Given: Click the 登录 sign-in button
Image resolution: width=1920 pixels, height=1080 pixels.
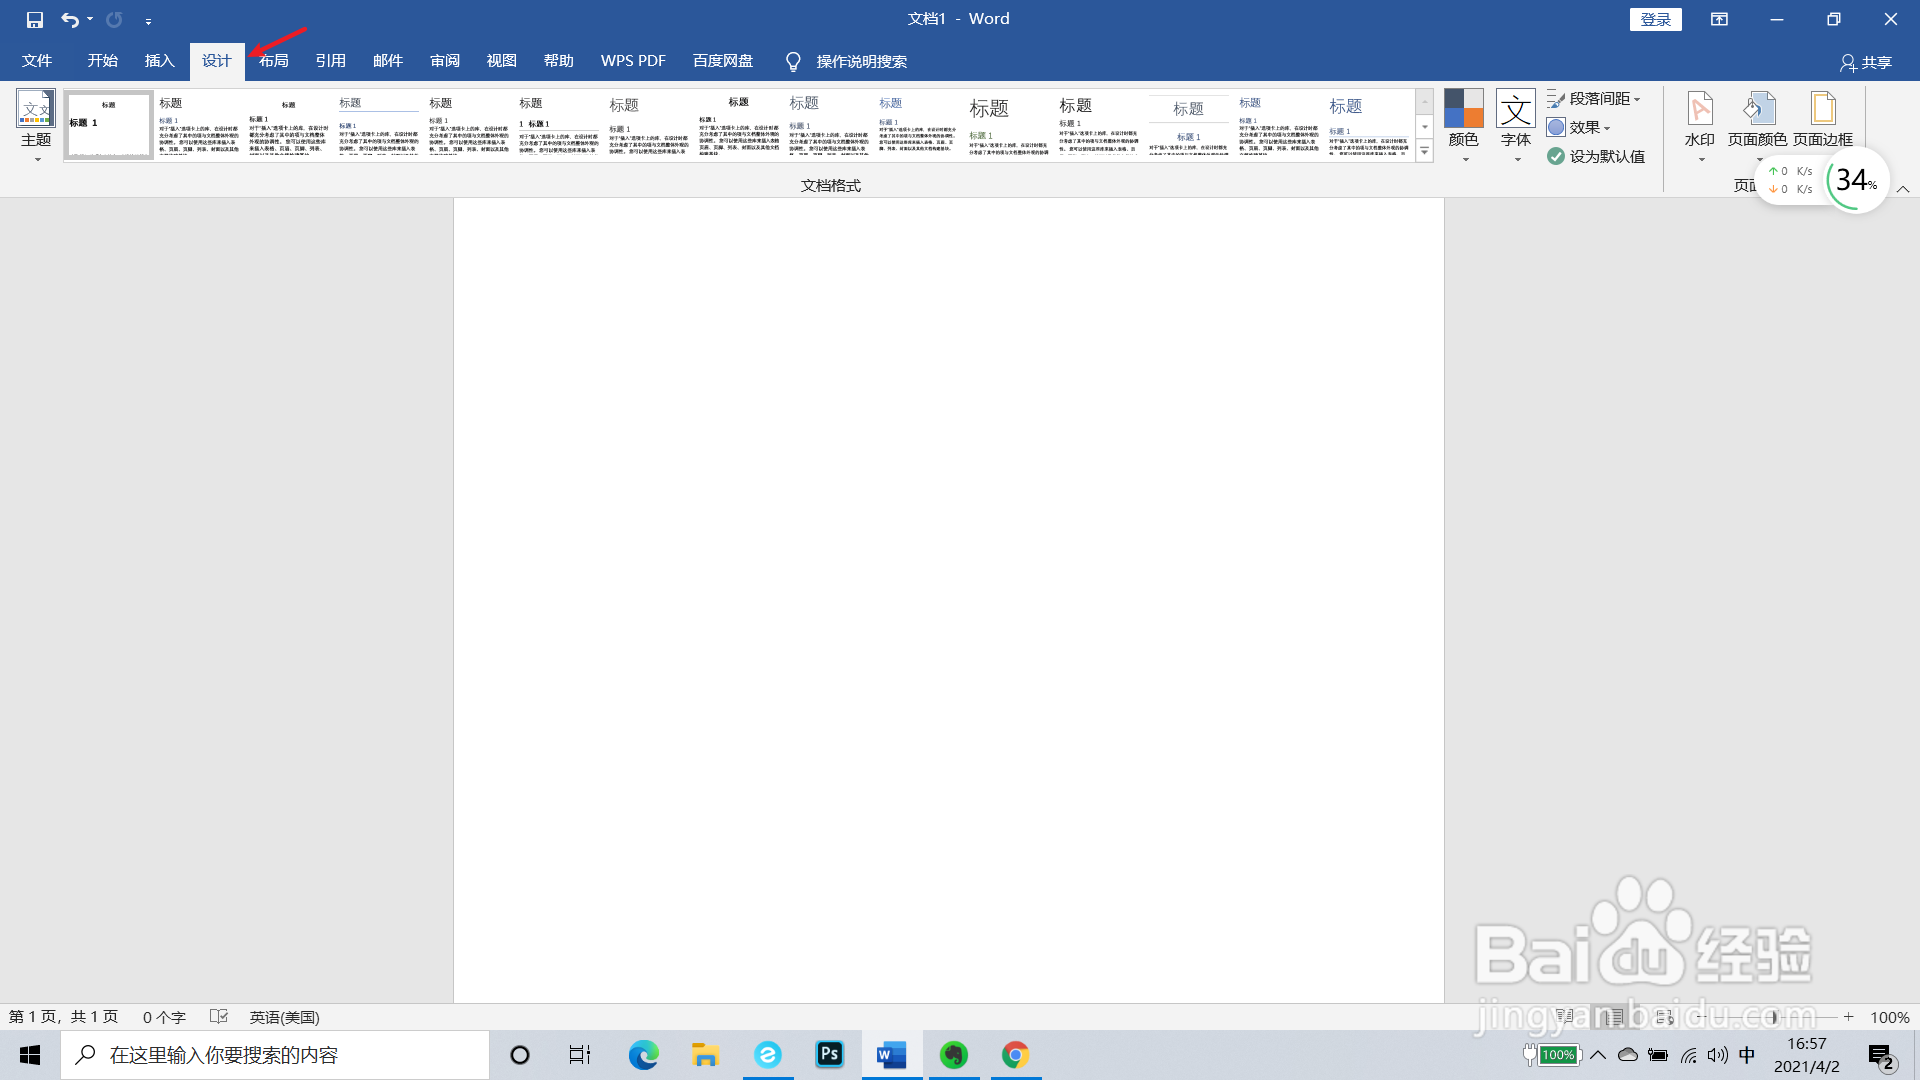Looking at the screenshot, I should point(1655,19).
